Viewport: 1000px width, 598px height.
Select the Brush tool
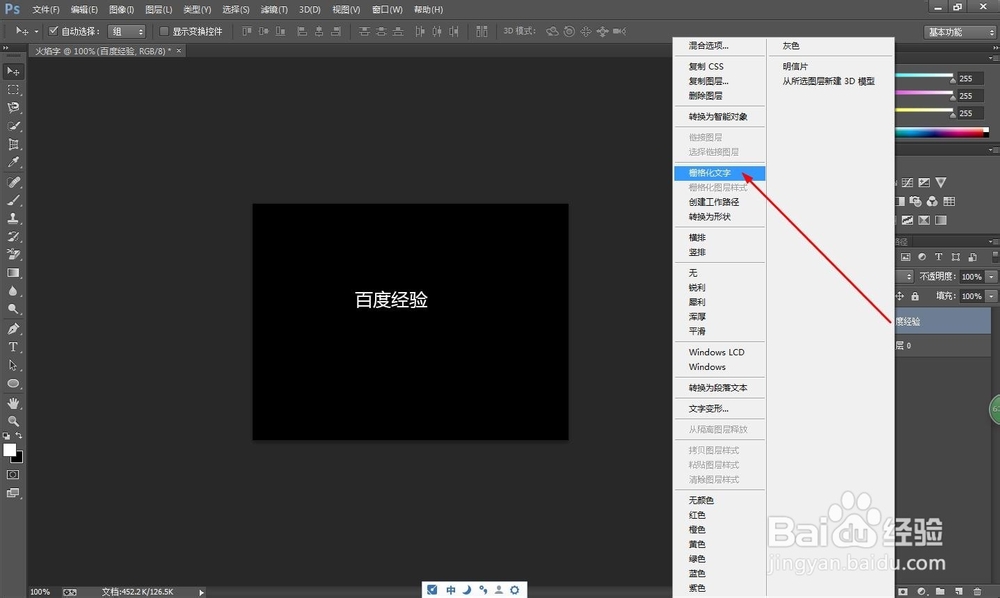tap(13, 200)
